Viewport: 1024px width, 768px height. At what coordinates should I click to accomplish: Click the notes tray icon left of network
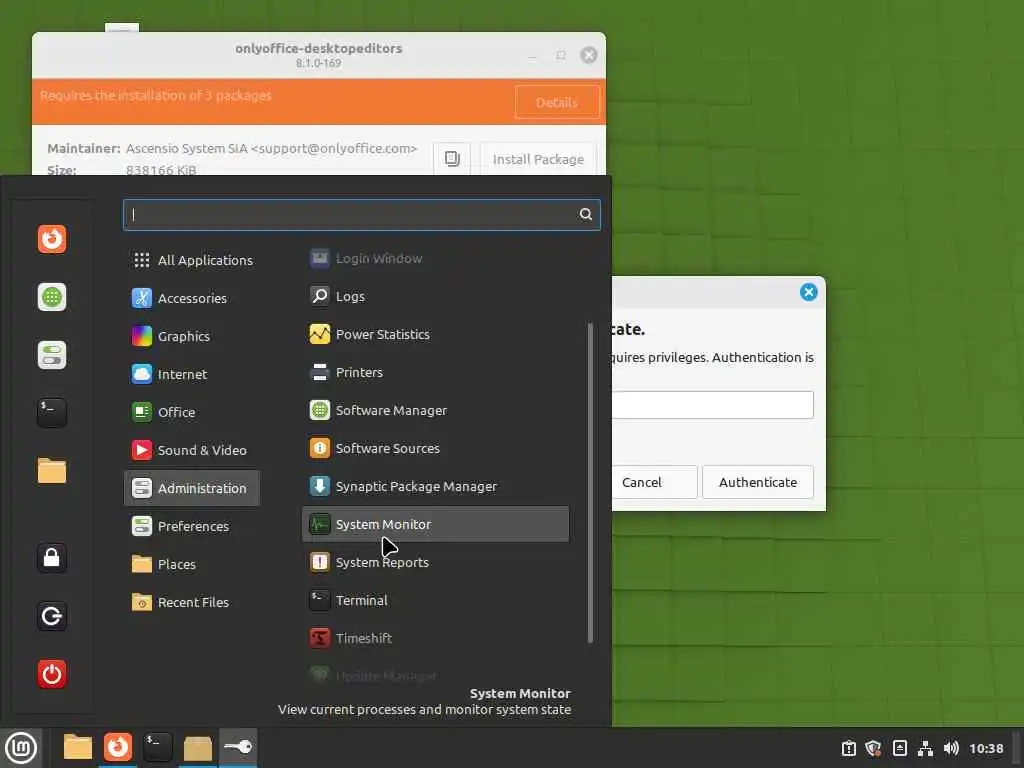pyautogui.click(x=899, y=748)
